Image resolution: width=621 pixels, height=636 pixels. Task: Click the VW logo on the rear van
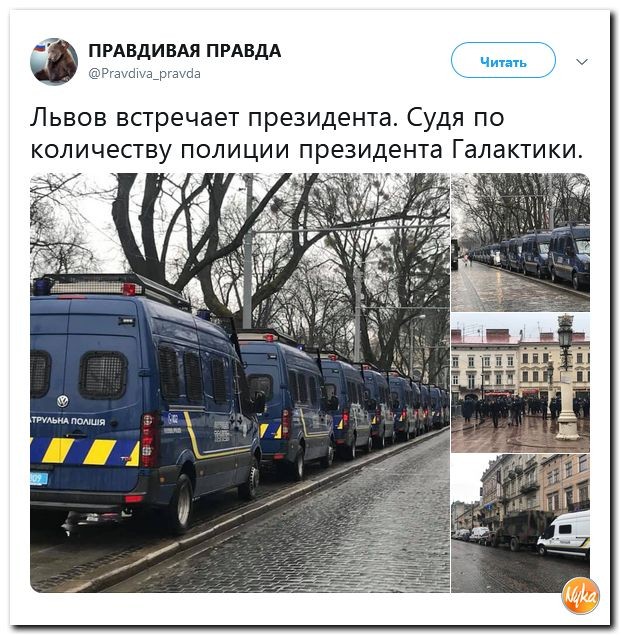(x=62, y=402)
